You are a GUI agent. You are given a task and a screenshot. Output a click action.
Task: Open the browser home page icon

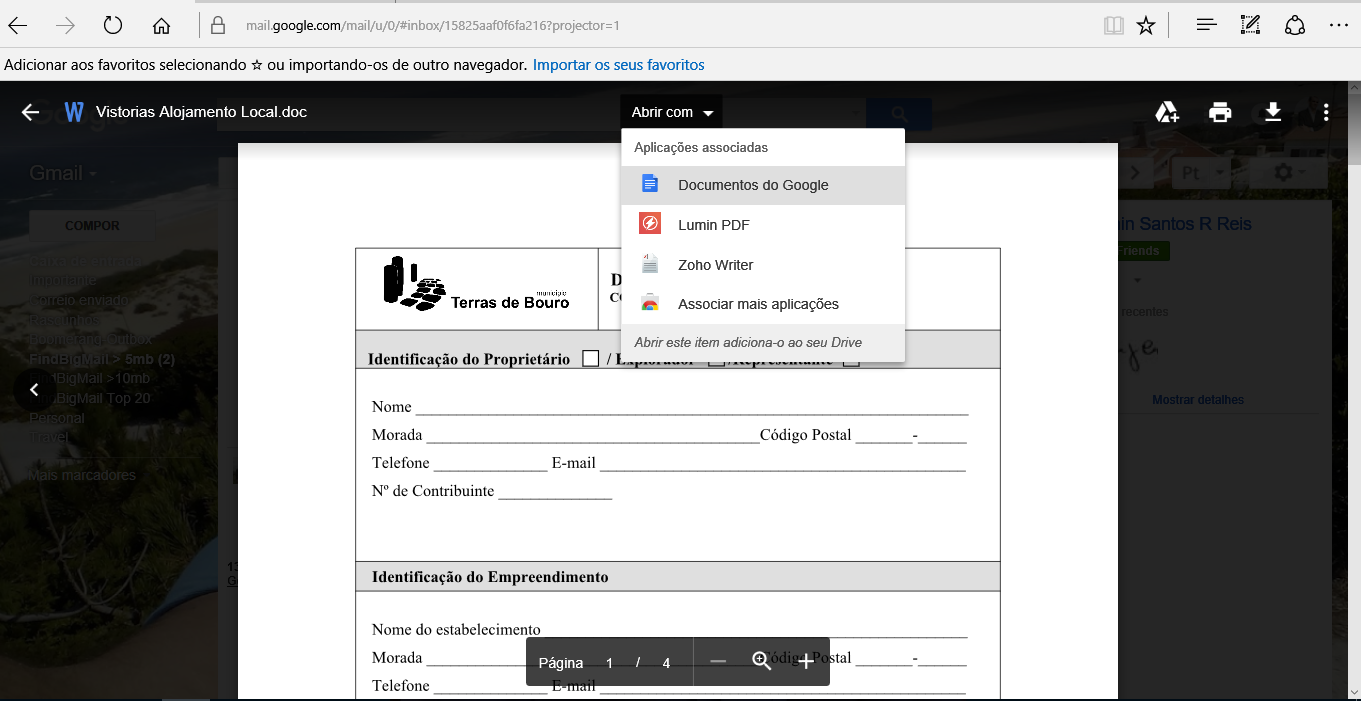161,25
